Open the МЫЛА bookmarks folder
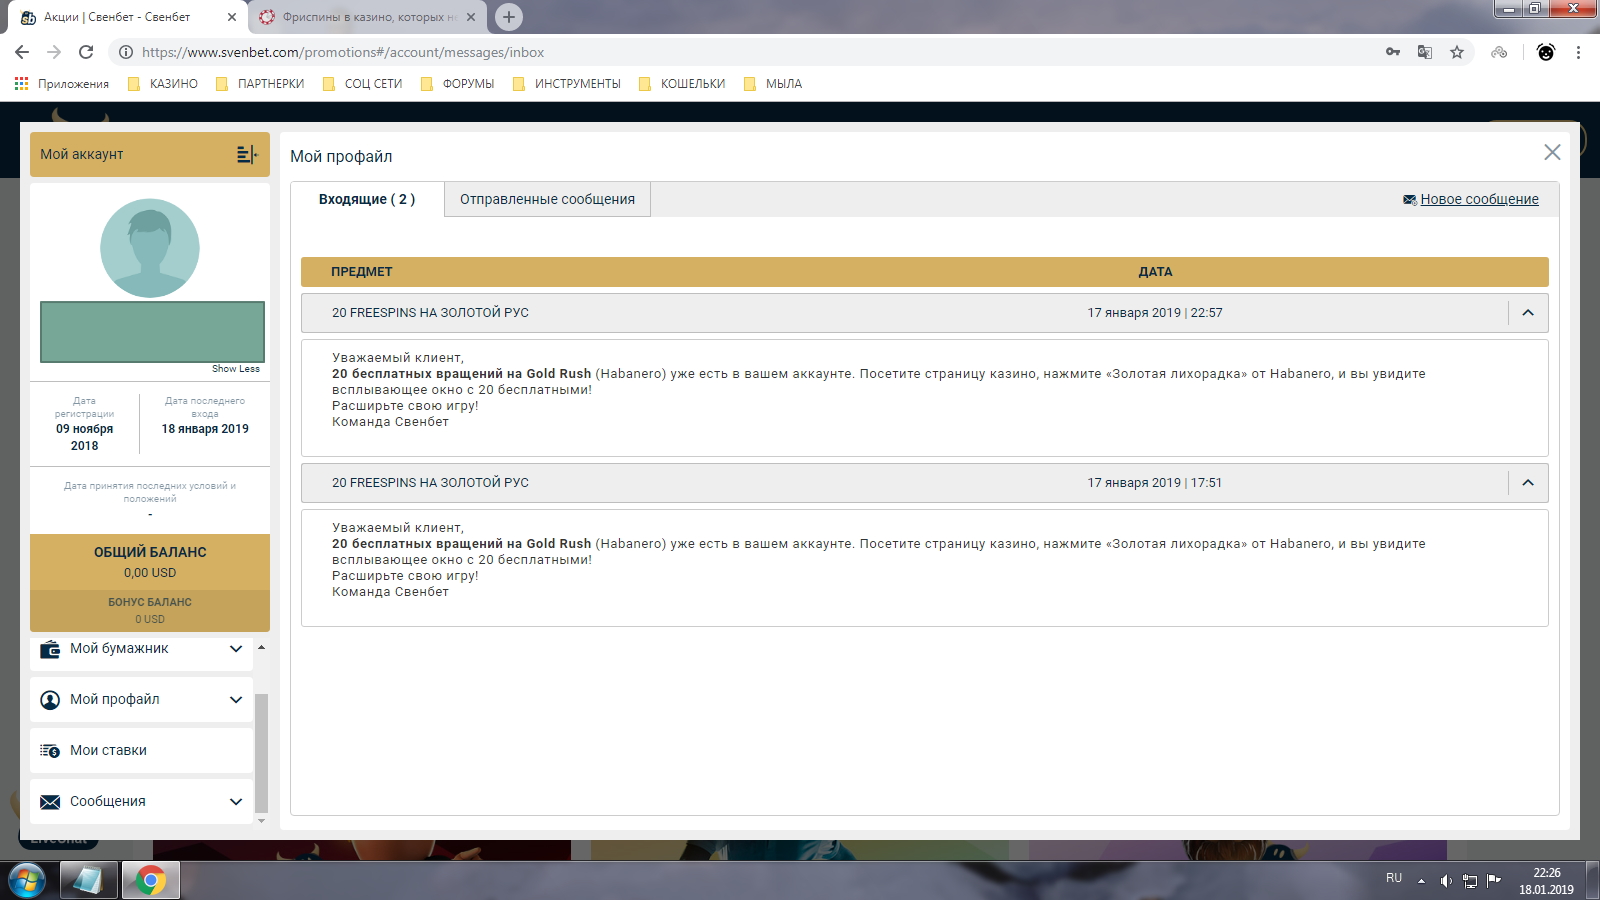Image resolution: width=1600 pixels, height=900 pixels. click(x=773, y=84)
